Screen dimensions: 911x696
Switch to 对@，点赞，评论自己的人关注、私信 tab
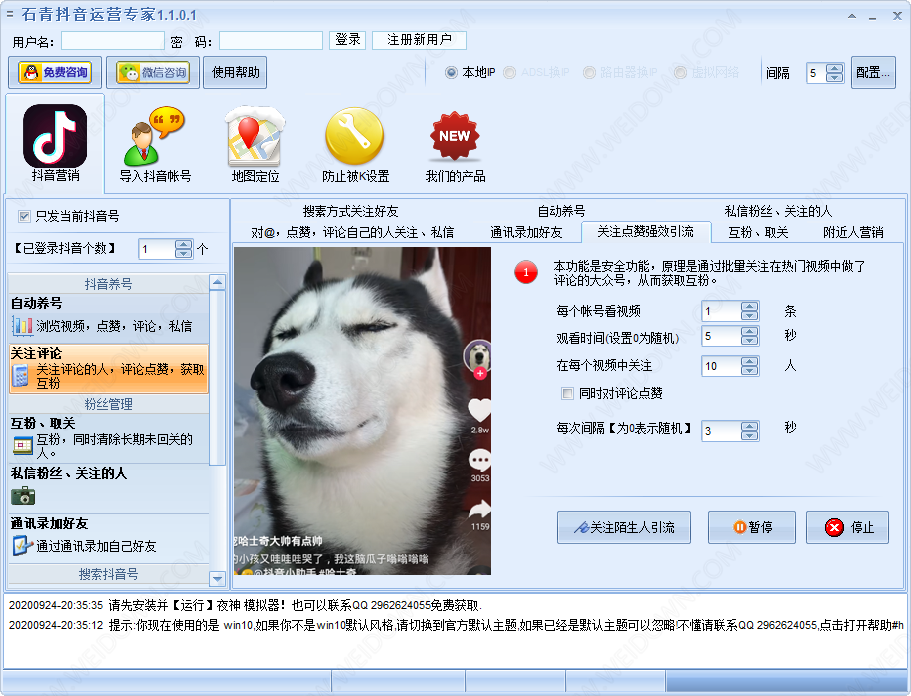point(352,232)
